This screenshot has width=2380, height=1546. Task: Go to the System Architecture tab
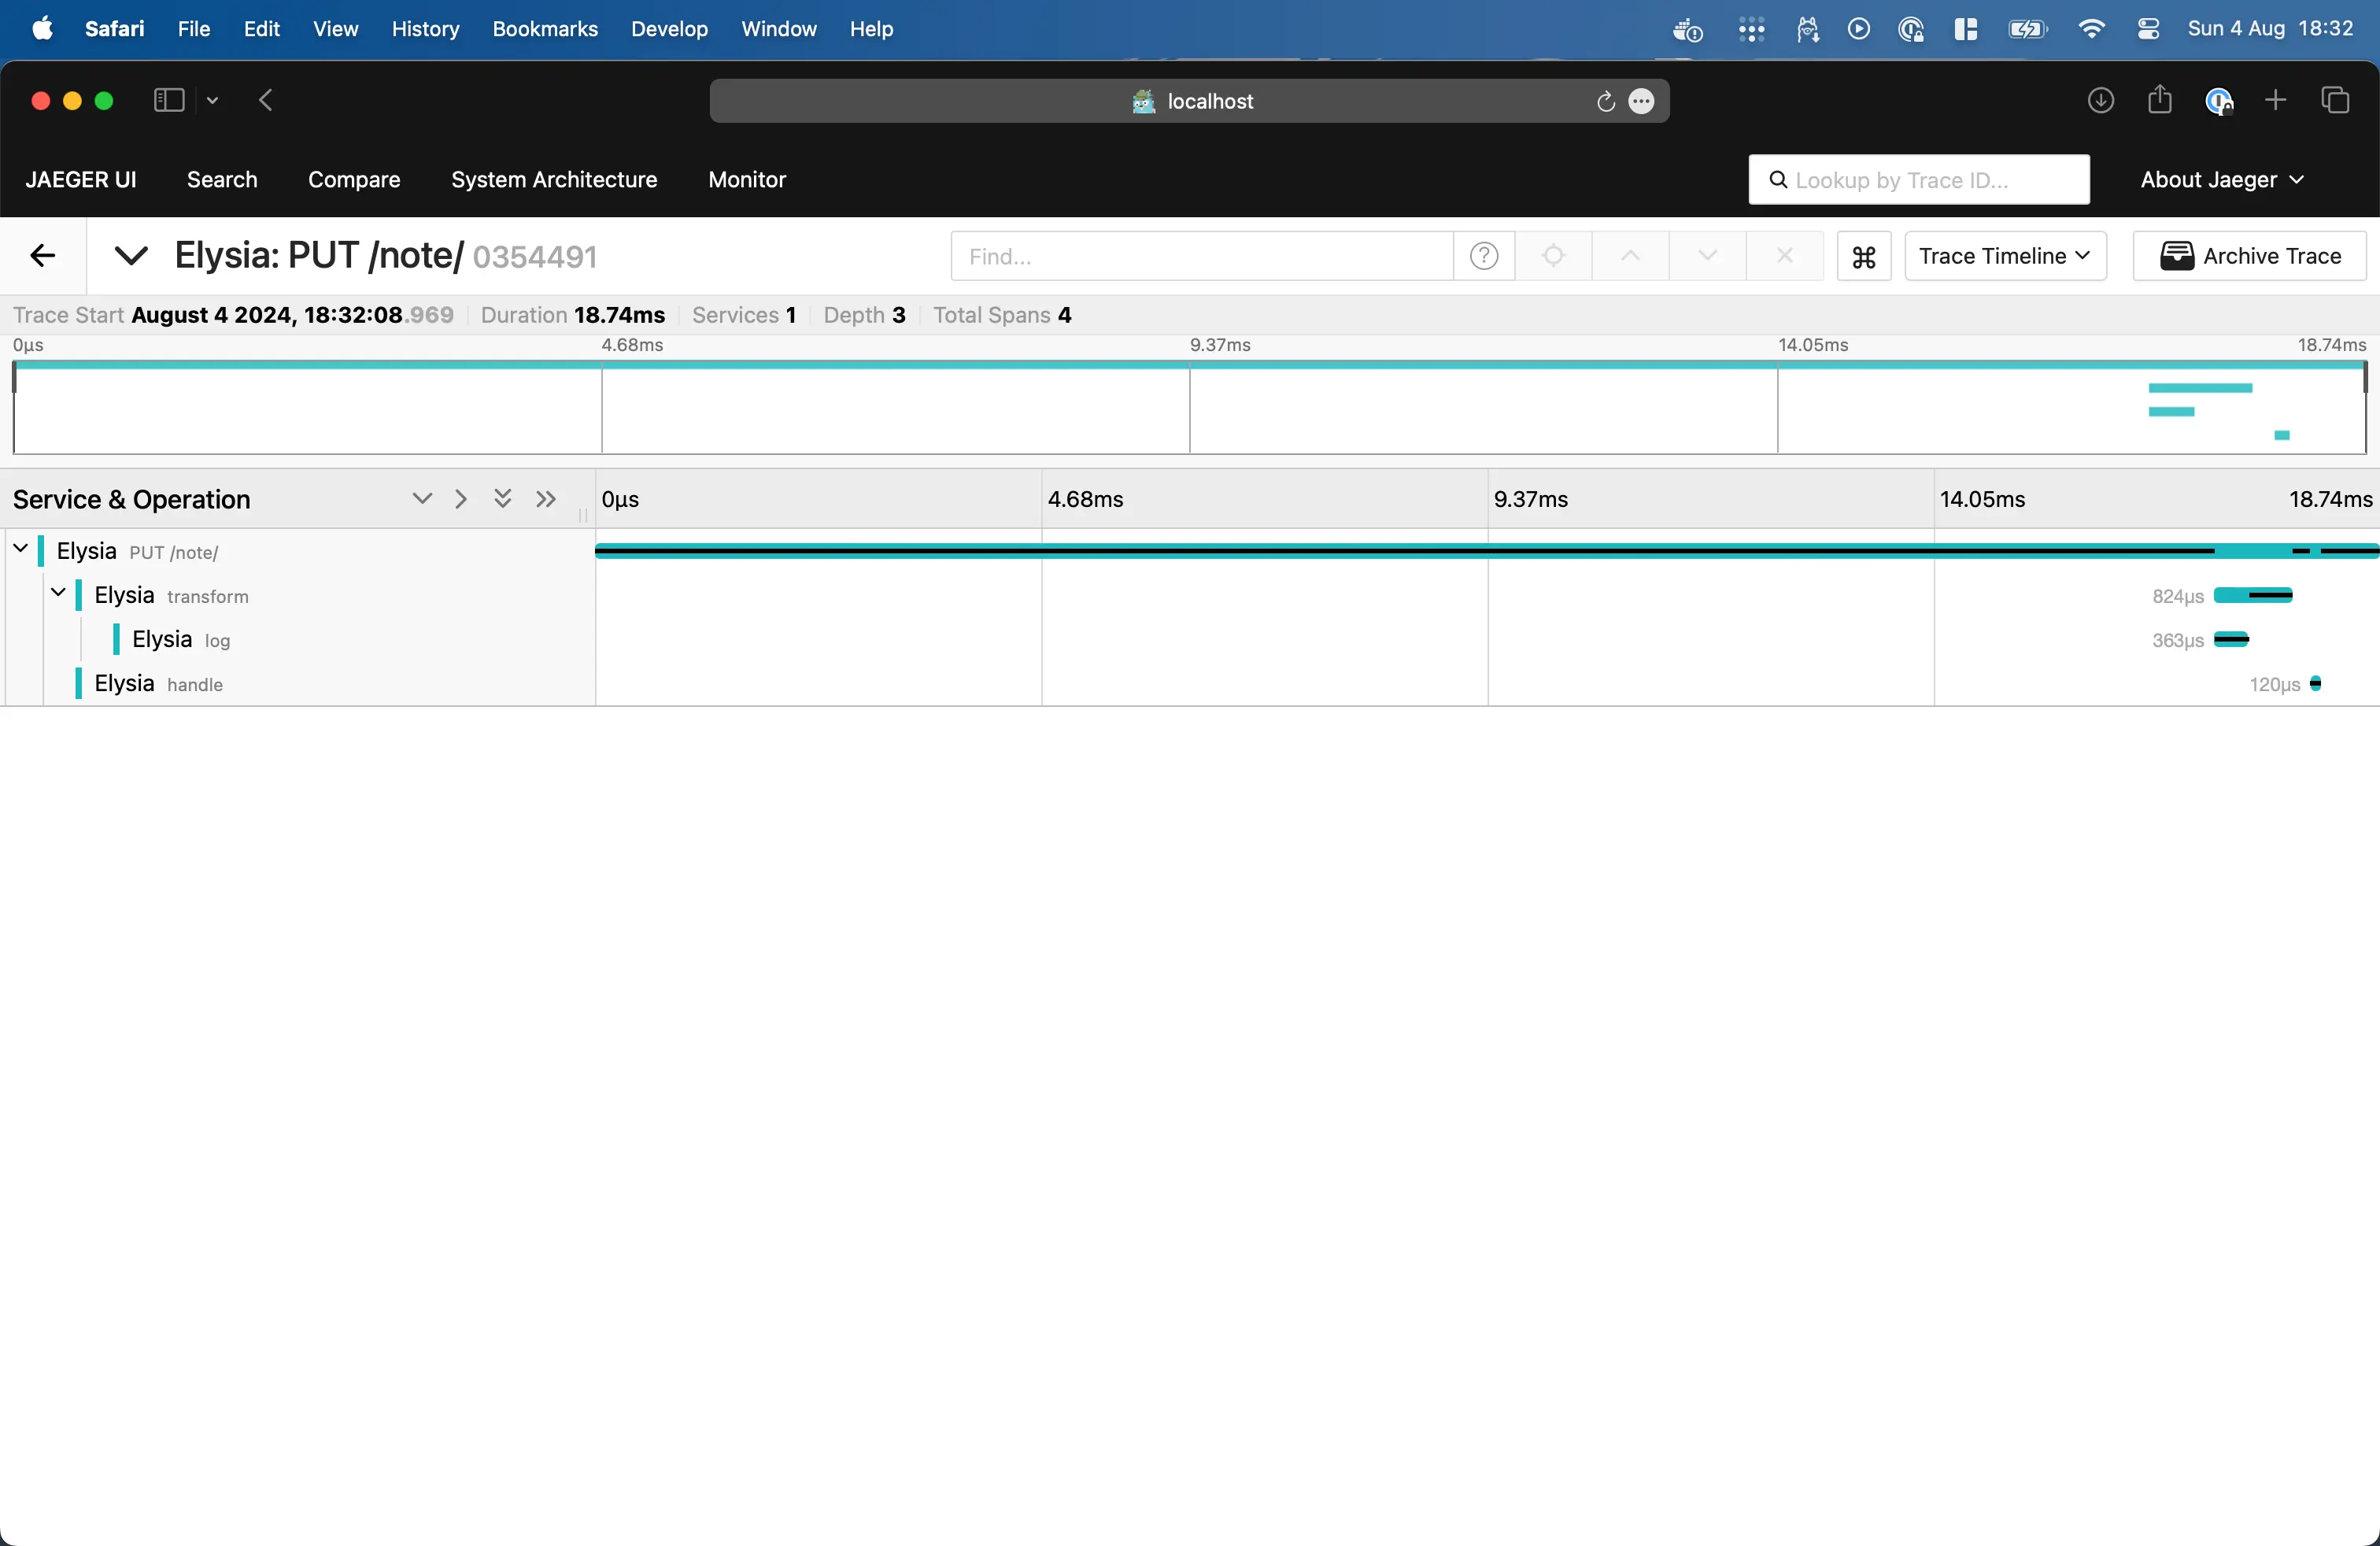pos(553,180)
